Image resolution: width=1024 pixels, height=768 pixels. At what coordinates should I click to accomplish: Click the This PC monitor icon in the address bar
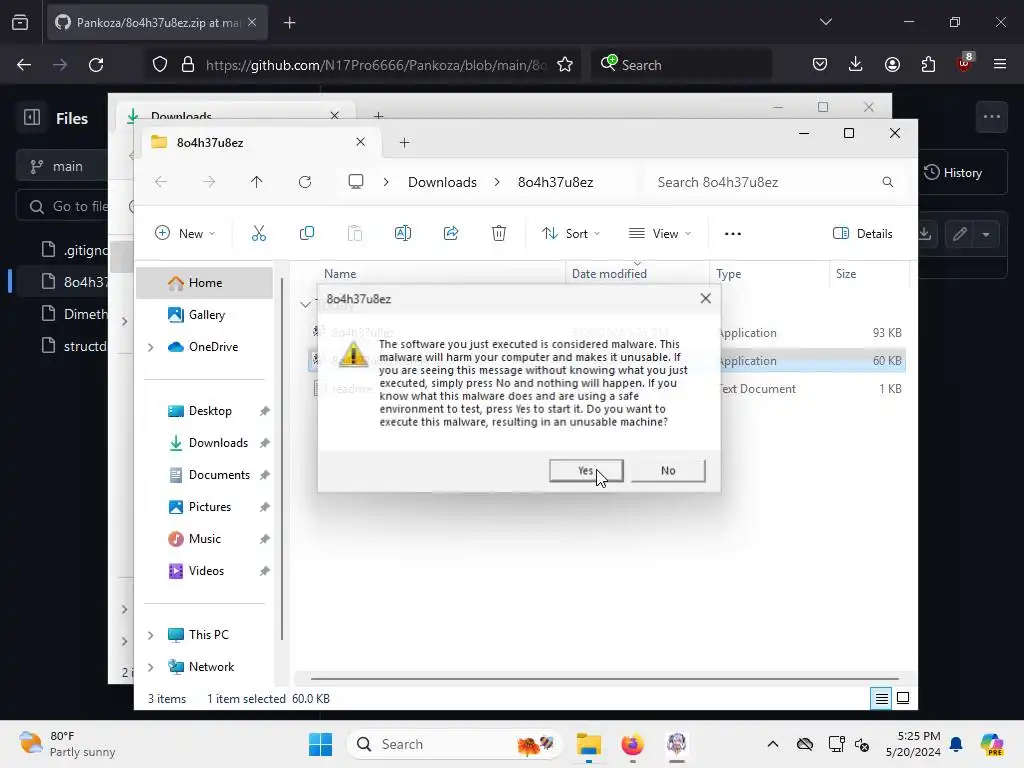coord(356,182)
